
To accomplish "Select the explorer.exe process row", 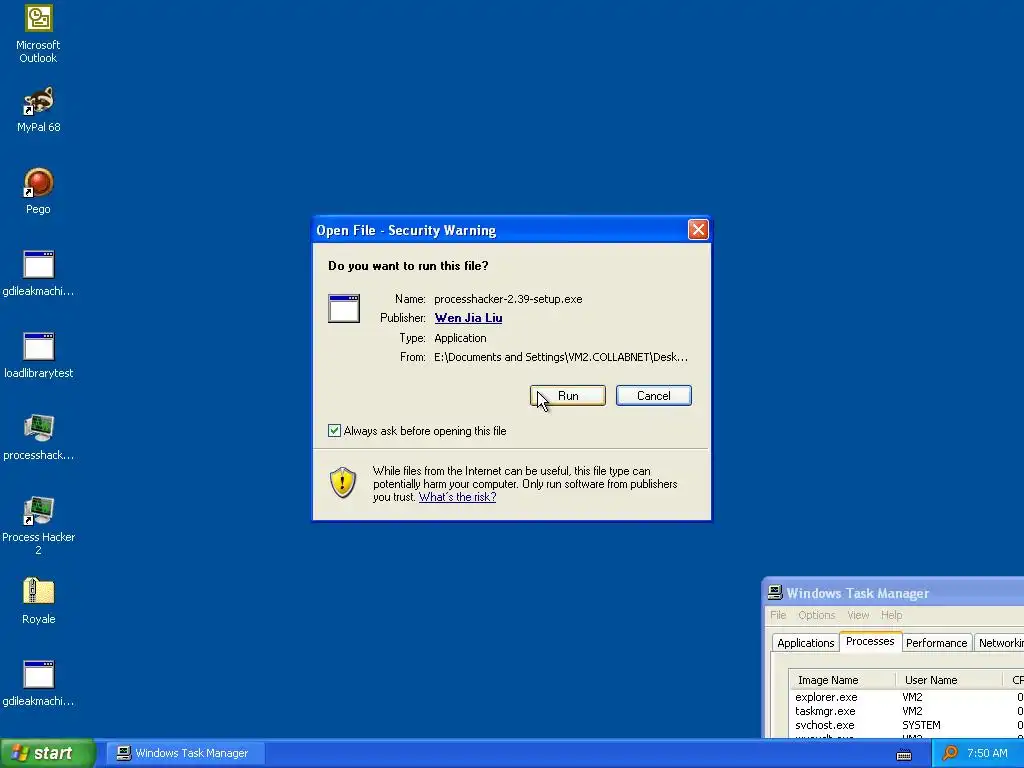I will [x=906, y=697].
